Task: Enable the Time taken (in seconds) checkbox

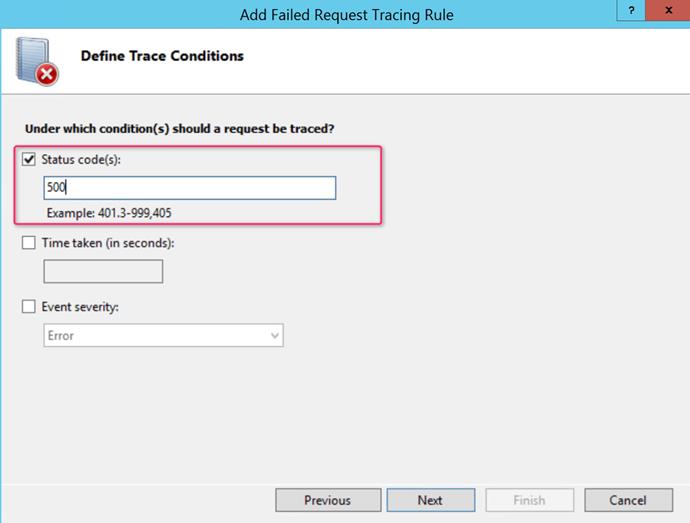Action: pyautogui.click(x=29, y=243)
